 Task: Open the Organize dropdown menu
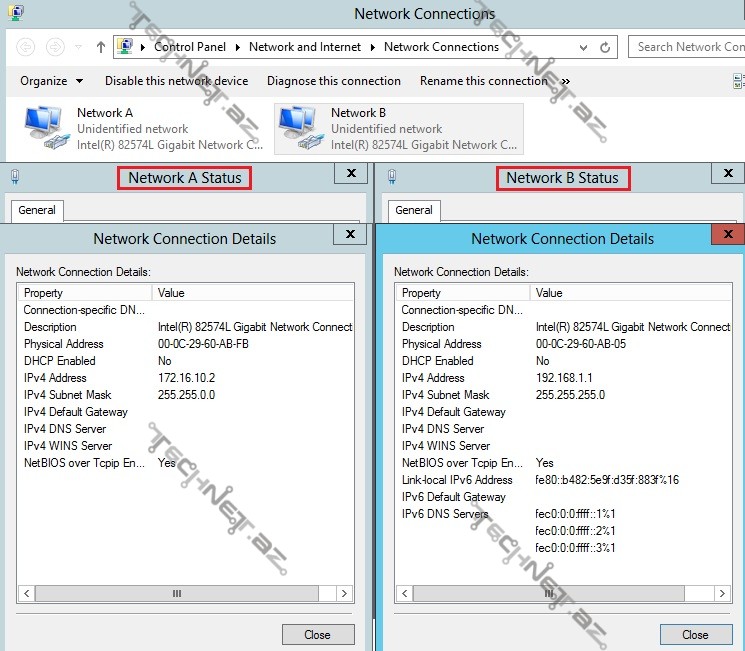[51, 81]
